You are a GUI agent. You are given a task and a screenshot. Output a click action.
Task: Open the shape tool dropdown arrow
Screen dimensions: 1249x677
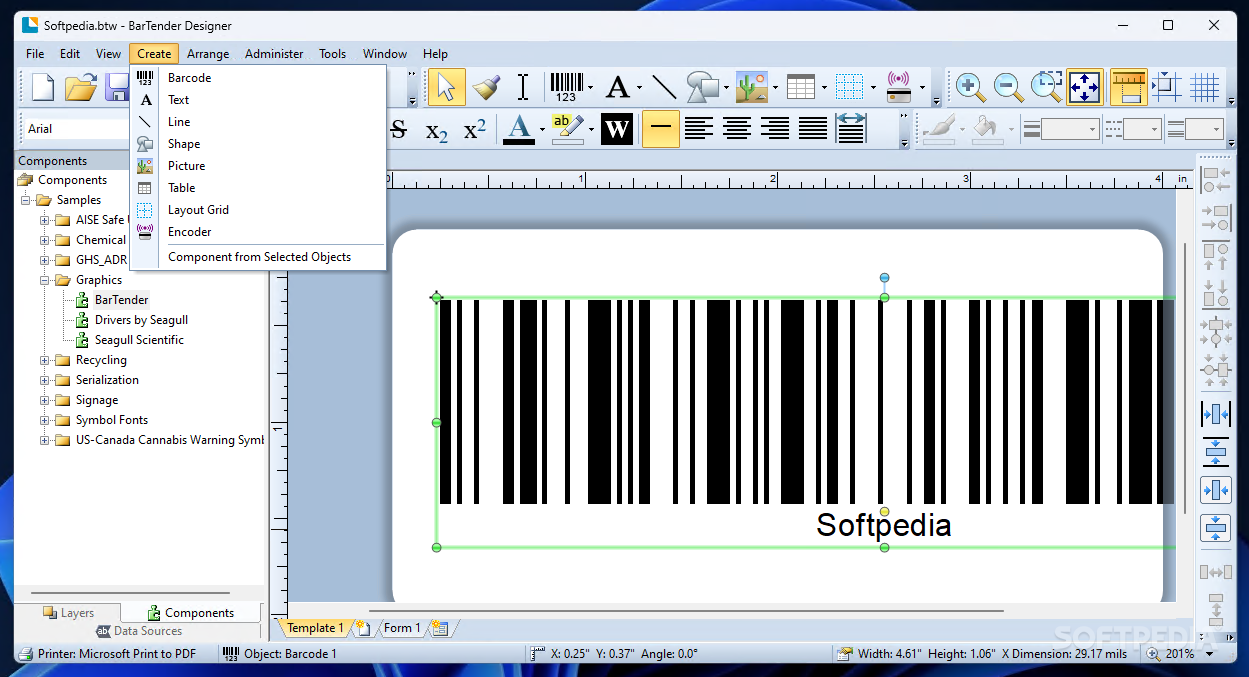pos(727,88)
